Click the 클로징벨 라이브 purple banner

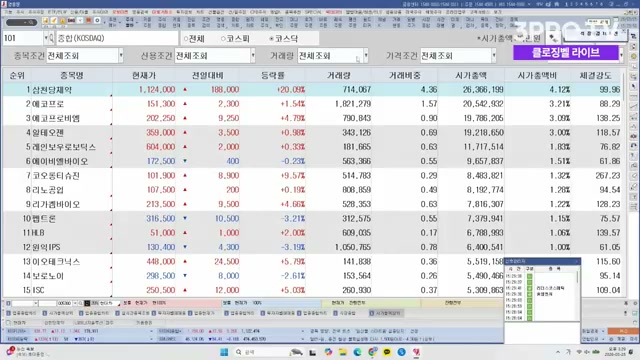pos(566,53)
